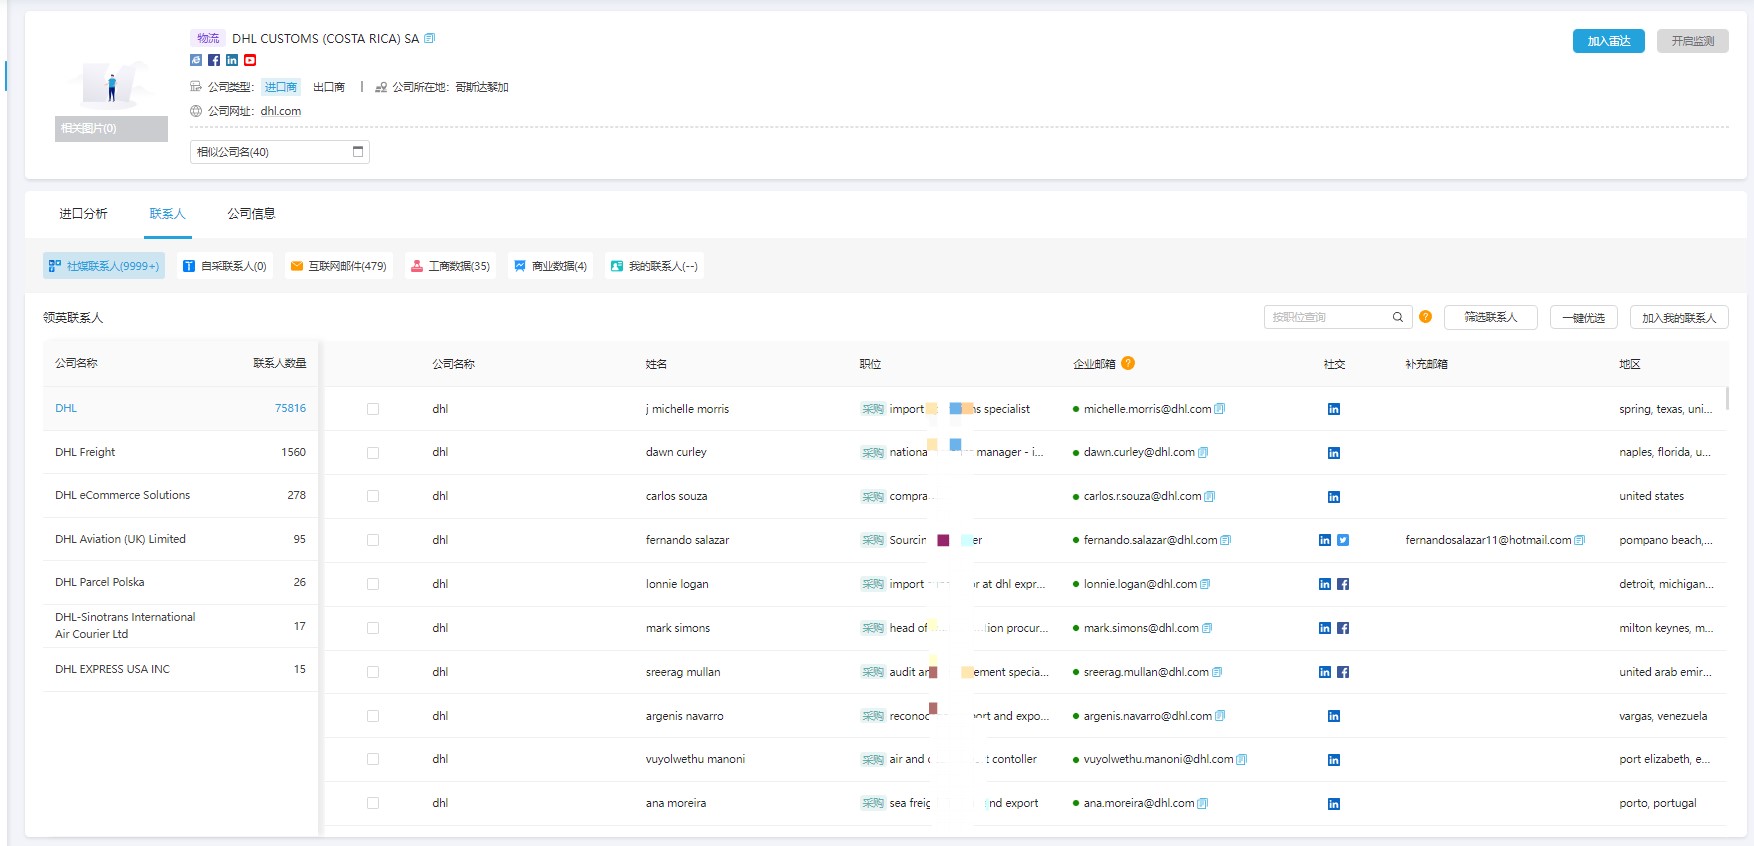Open Twitter profile of fernando salazar

1343,540
